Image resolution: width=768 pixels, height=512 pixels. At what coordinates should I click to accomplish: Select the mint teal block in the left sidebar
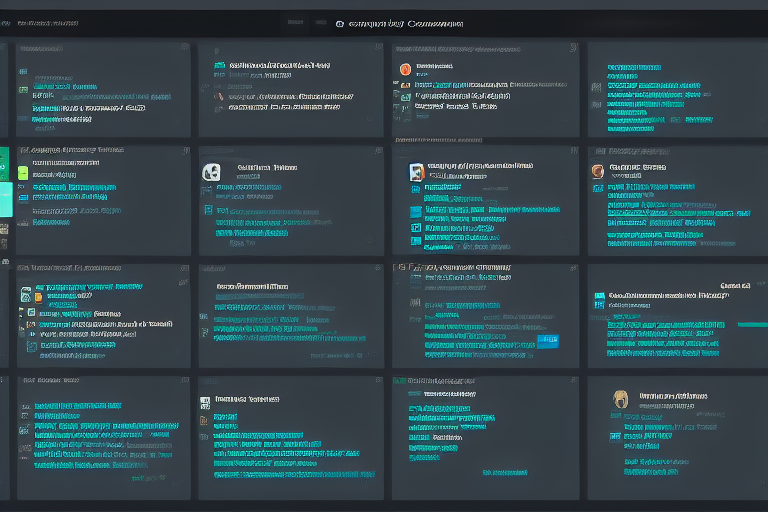tap(4, 198)
